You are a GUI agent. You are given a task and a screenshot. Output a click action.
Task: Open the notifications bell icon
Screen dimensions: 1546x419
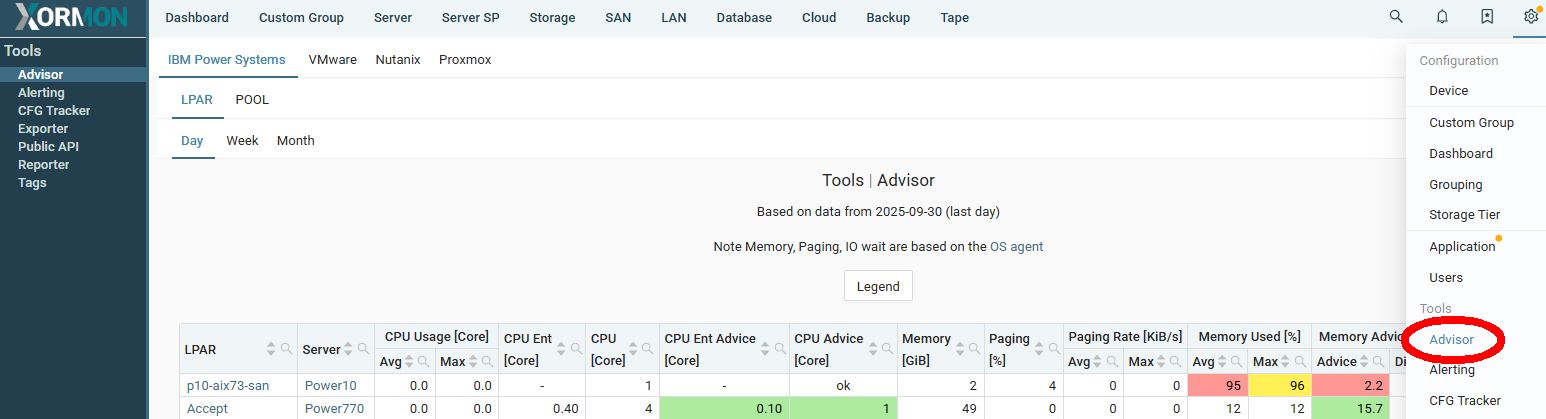[x=1442, y=17]
